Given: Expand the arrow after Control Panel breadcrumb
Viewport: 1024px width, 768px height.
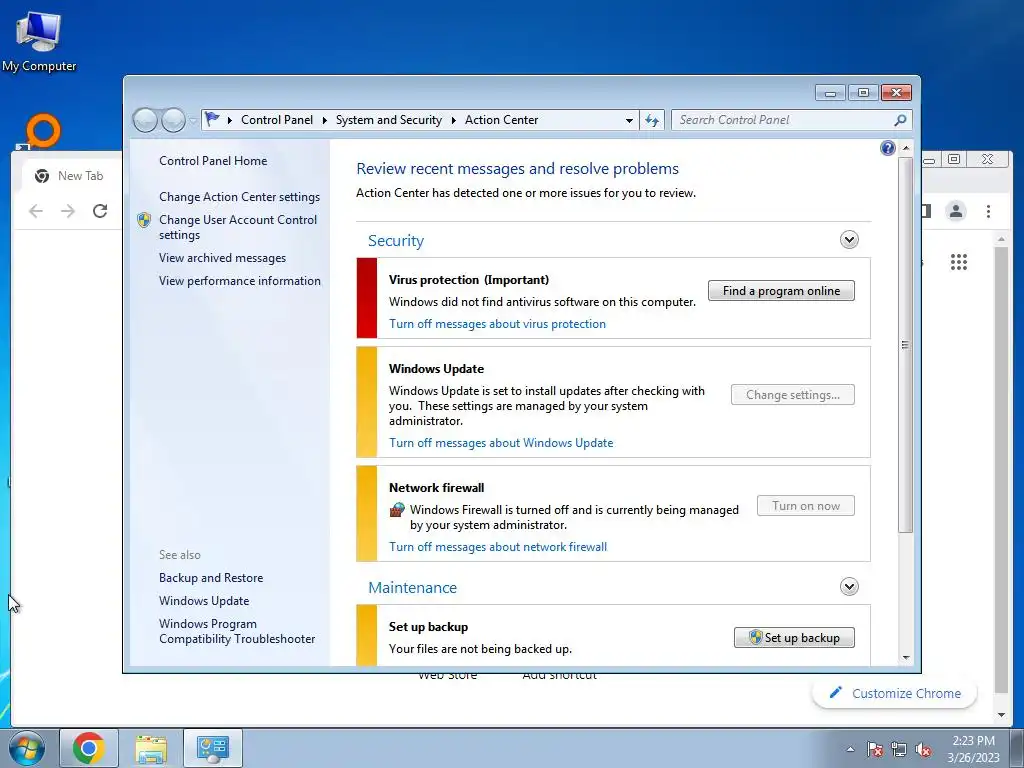Looking at the screenshot, I should pos(325,120).
